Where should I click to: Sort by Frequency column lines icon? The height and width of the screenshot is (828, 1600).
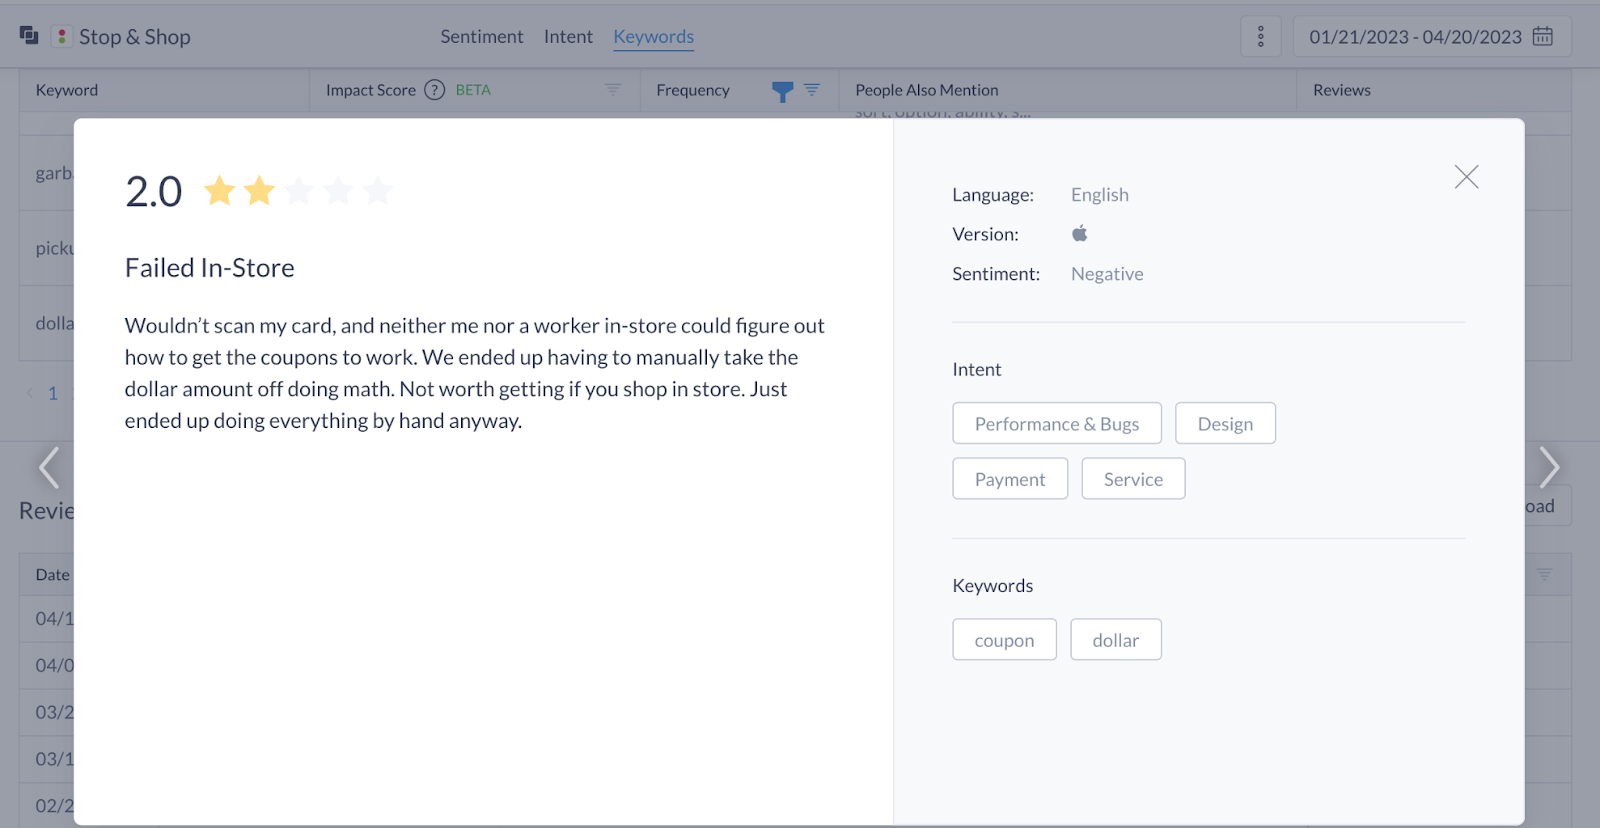(812, 90)
